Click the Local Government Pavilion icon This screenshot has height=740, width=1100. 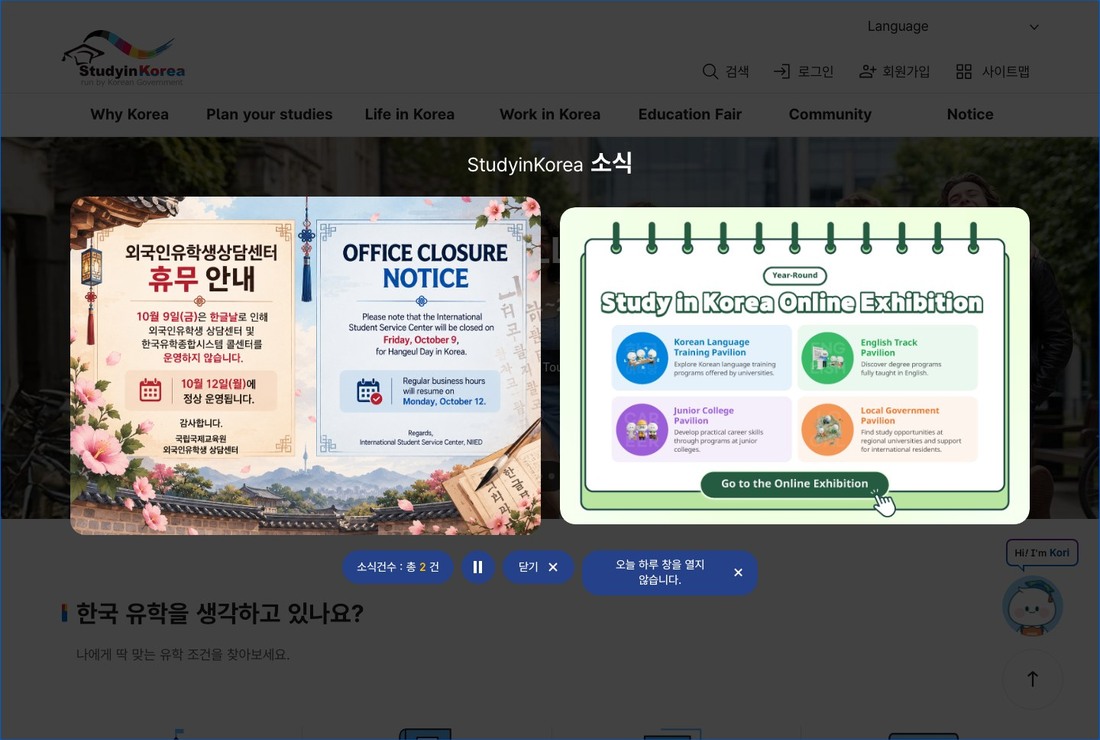click(x=827, y=429)
